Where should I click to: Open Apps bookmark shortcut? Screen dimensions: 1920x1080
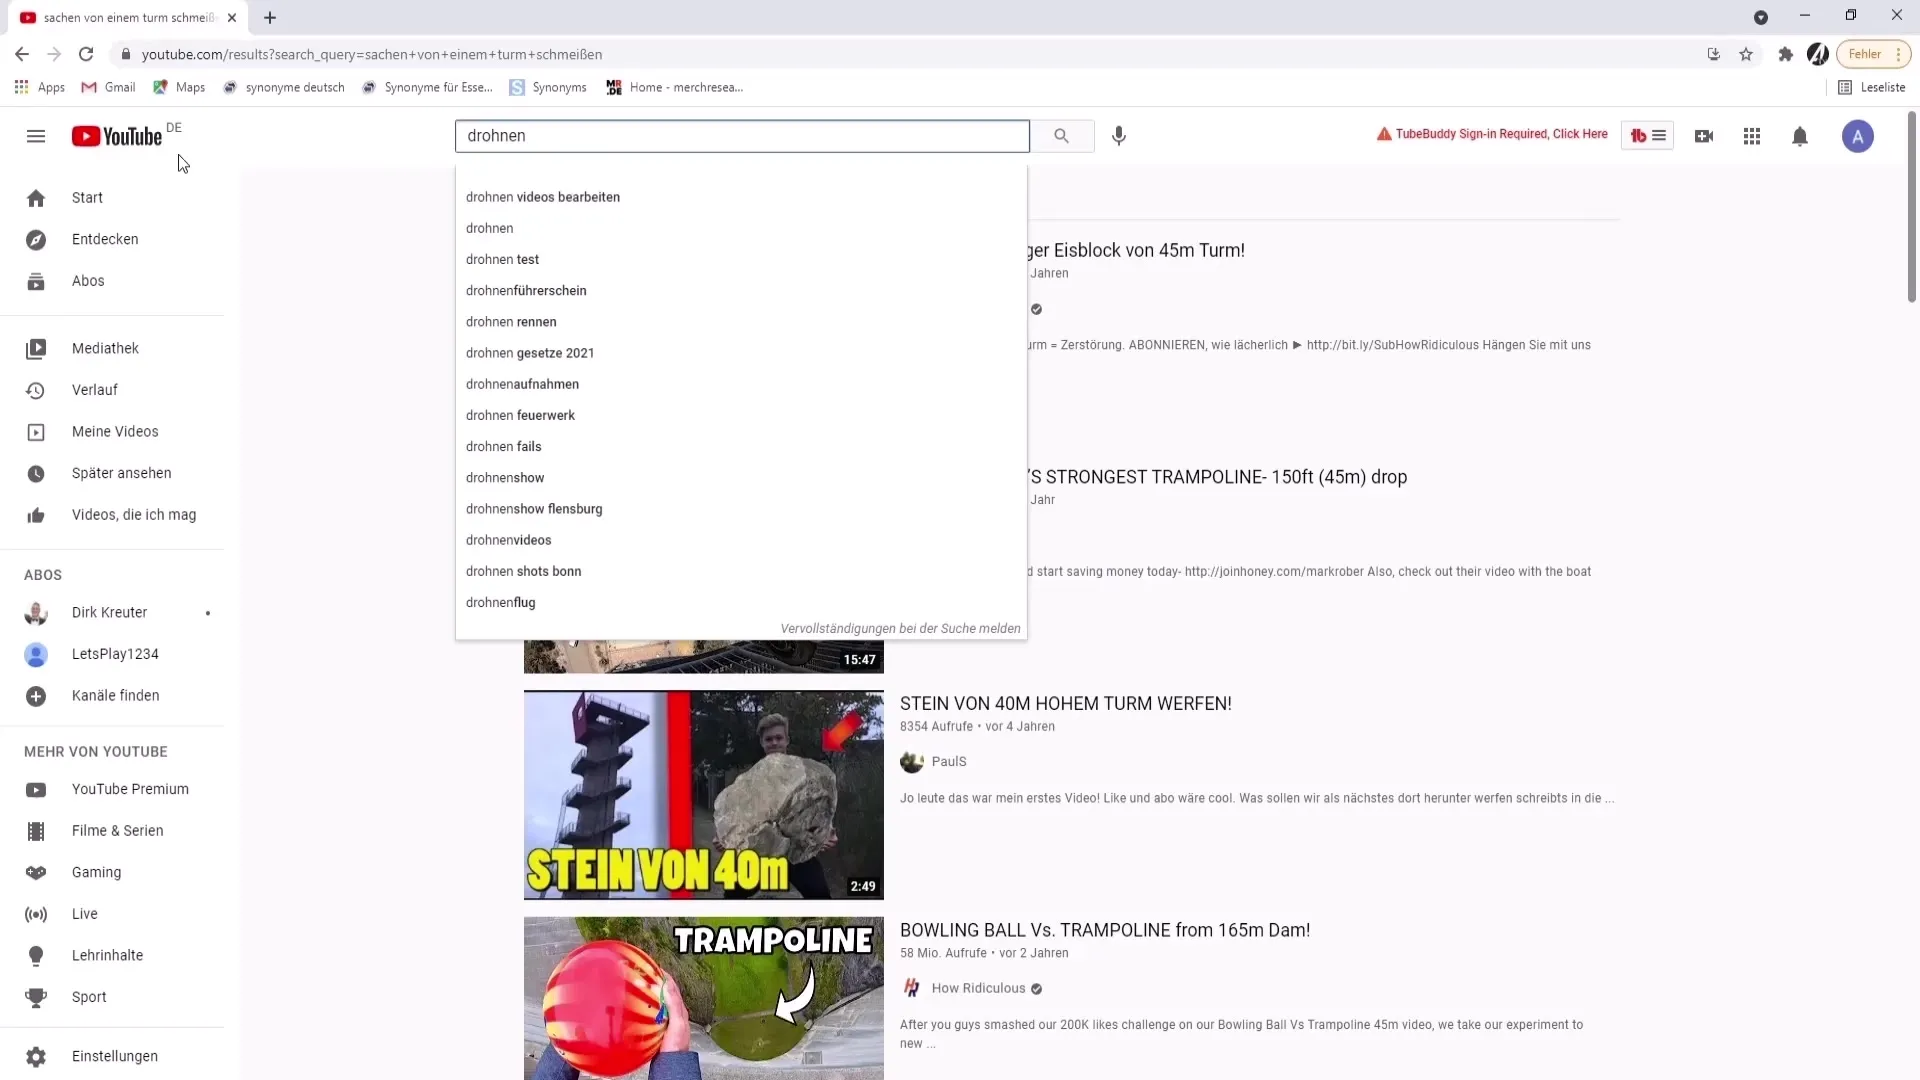(40, 87)
